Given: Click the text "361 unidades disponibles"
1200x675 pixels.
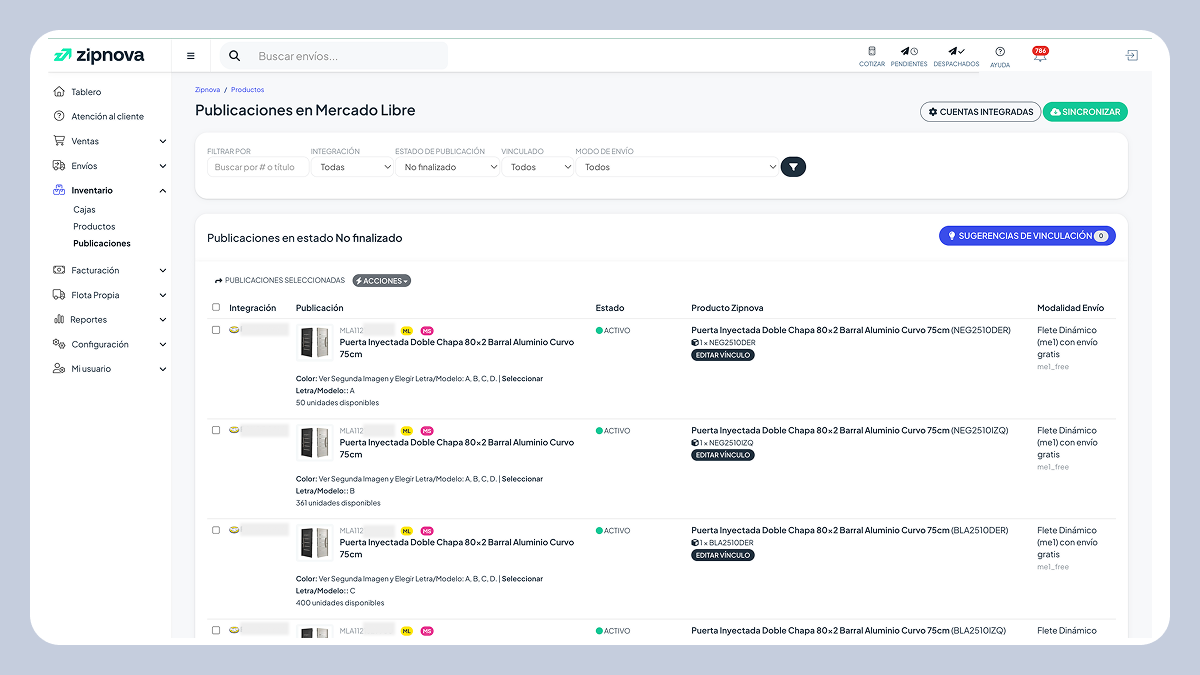Looking at the screenshot, I should 338,503.
